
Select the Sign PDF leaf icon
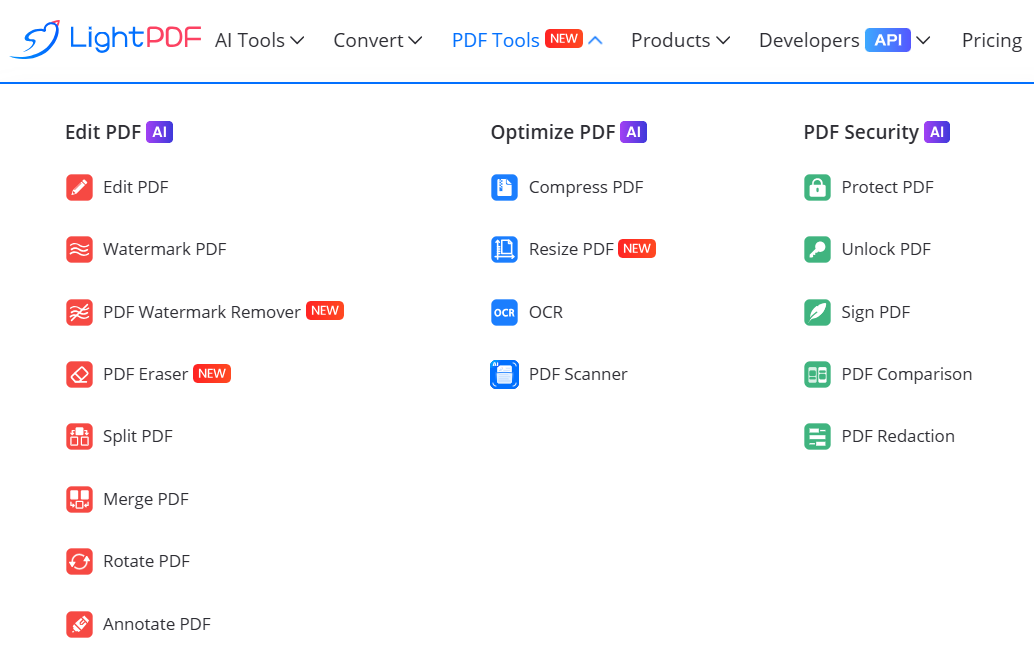click(x=818, y=311)
